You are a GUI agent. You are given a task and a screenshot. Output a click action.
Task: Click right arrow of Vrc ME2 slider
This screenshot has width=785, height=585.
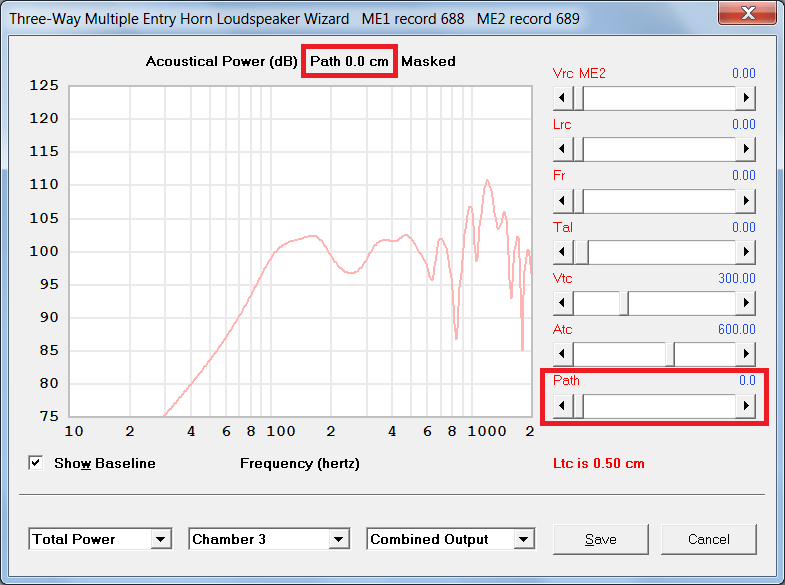(745, 98)
